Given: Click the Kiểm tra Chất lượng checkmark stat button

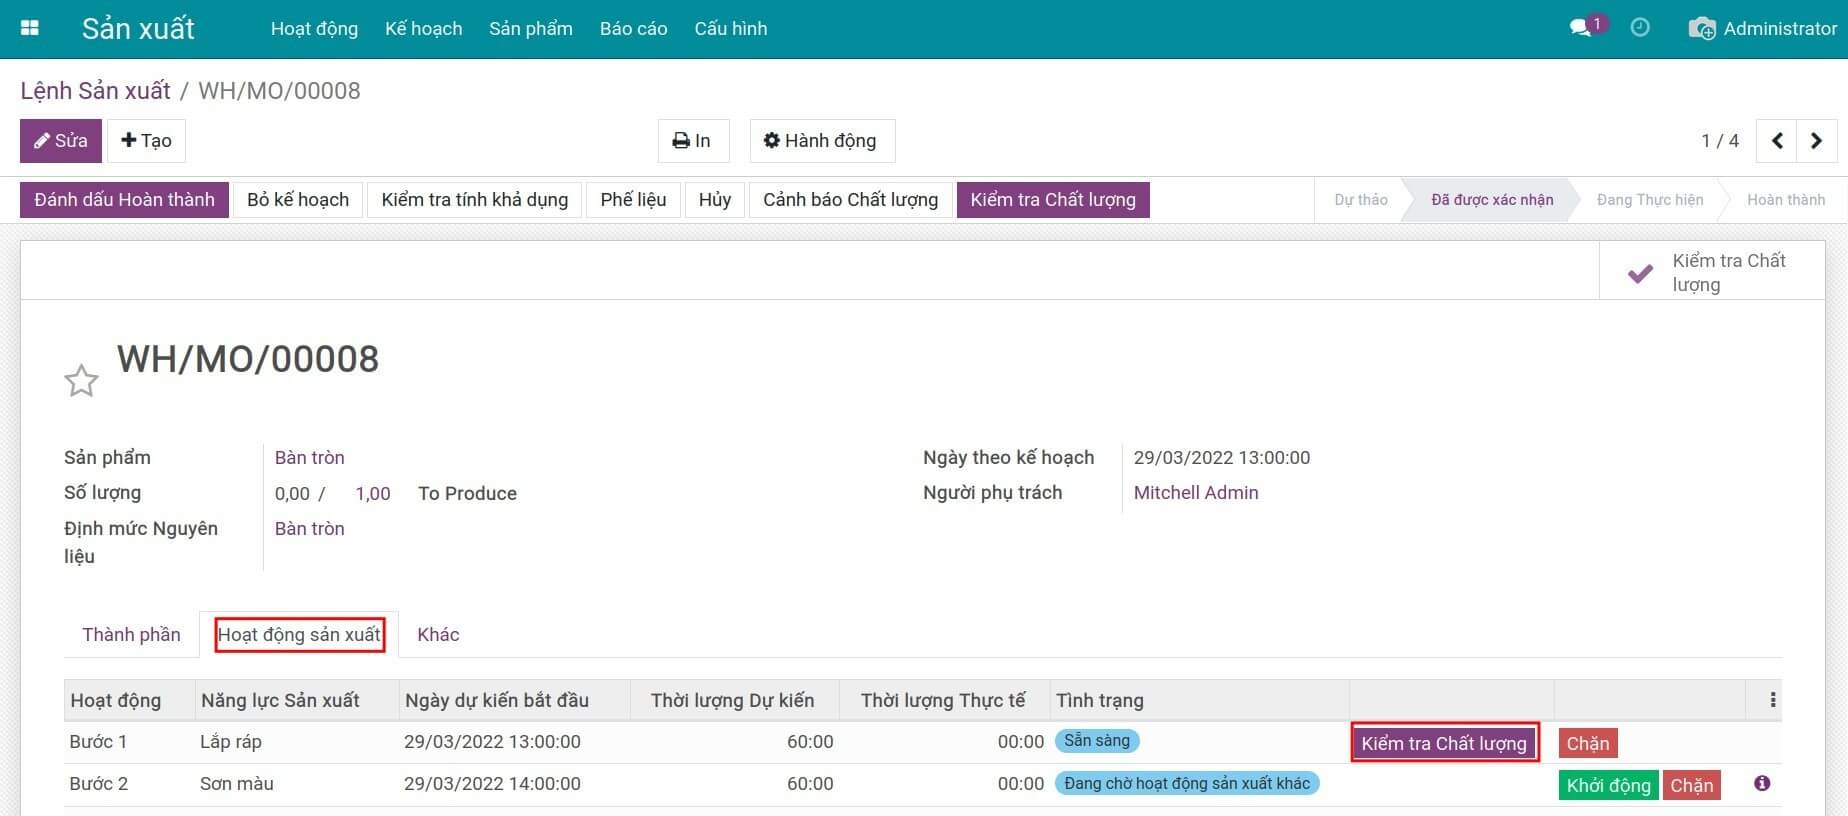Looking at the screenshot, I should click(x=1712, y=272).
